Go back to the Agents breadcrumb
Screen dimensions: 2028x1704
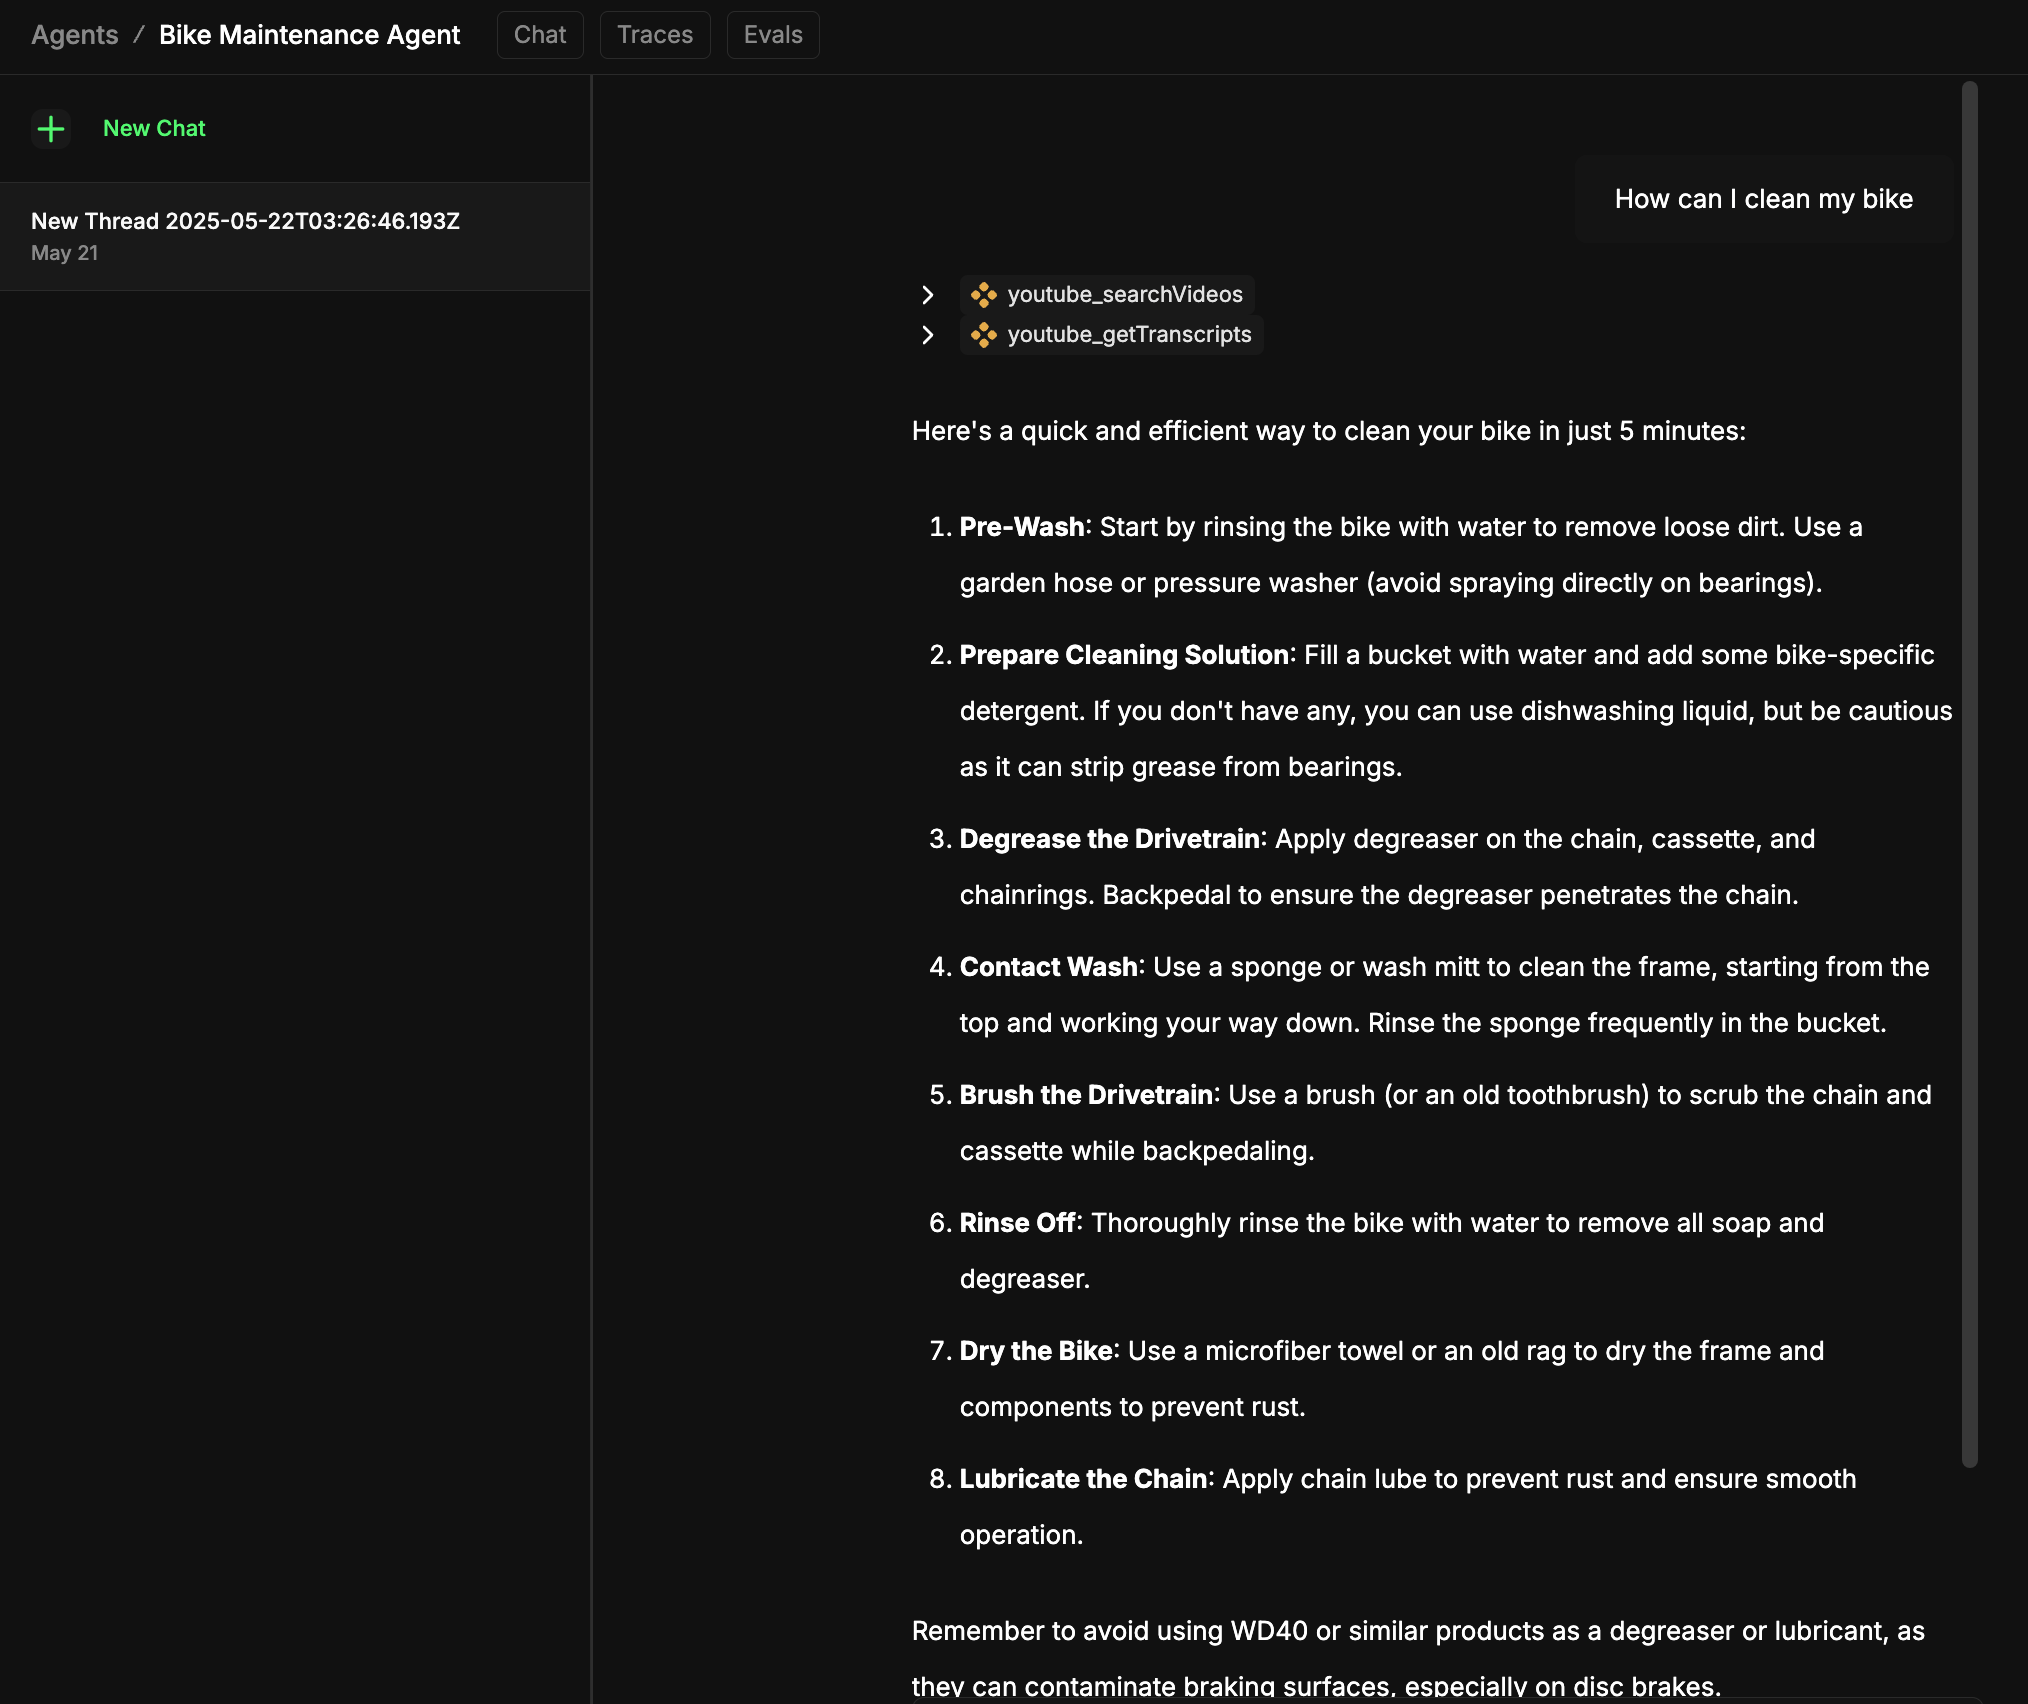[75, 35]
